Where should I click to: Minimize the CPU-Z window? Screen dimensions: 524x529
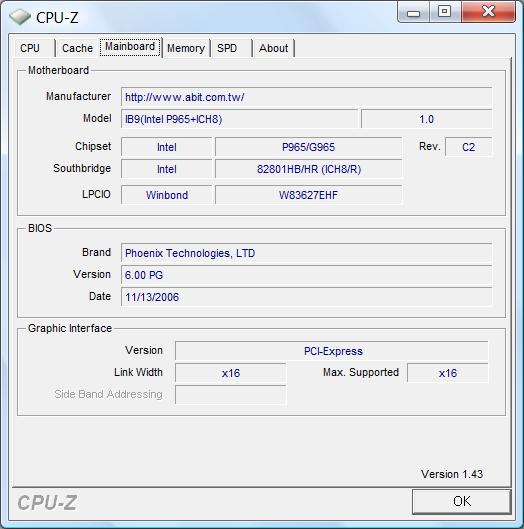point(414,12)
